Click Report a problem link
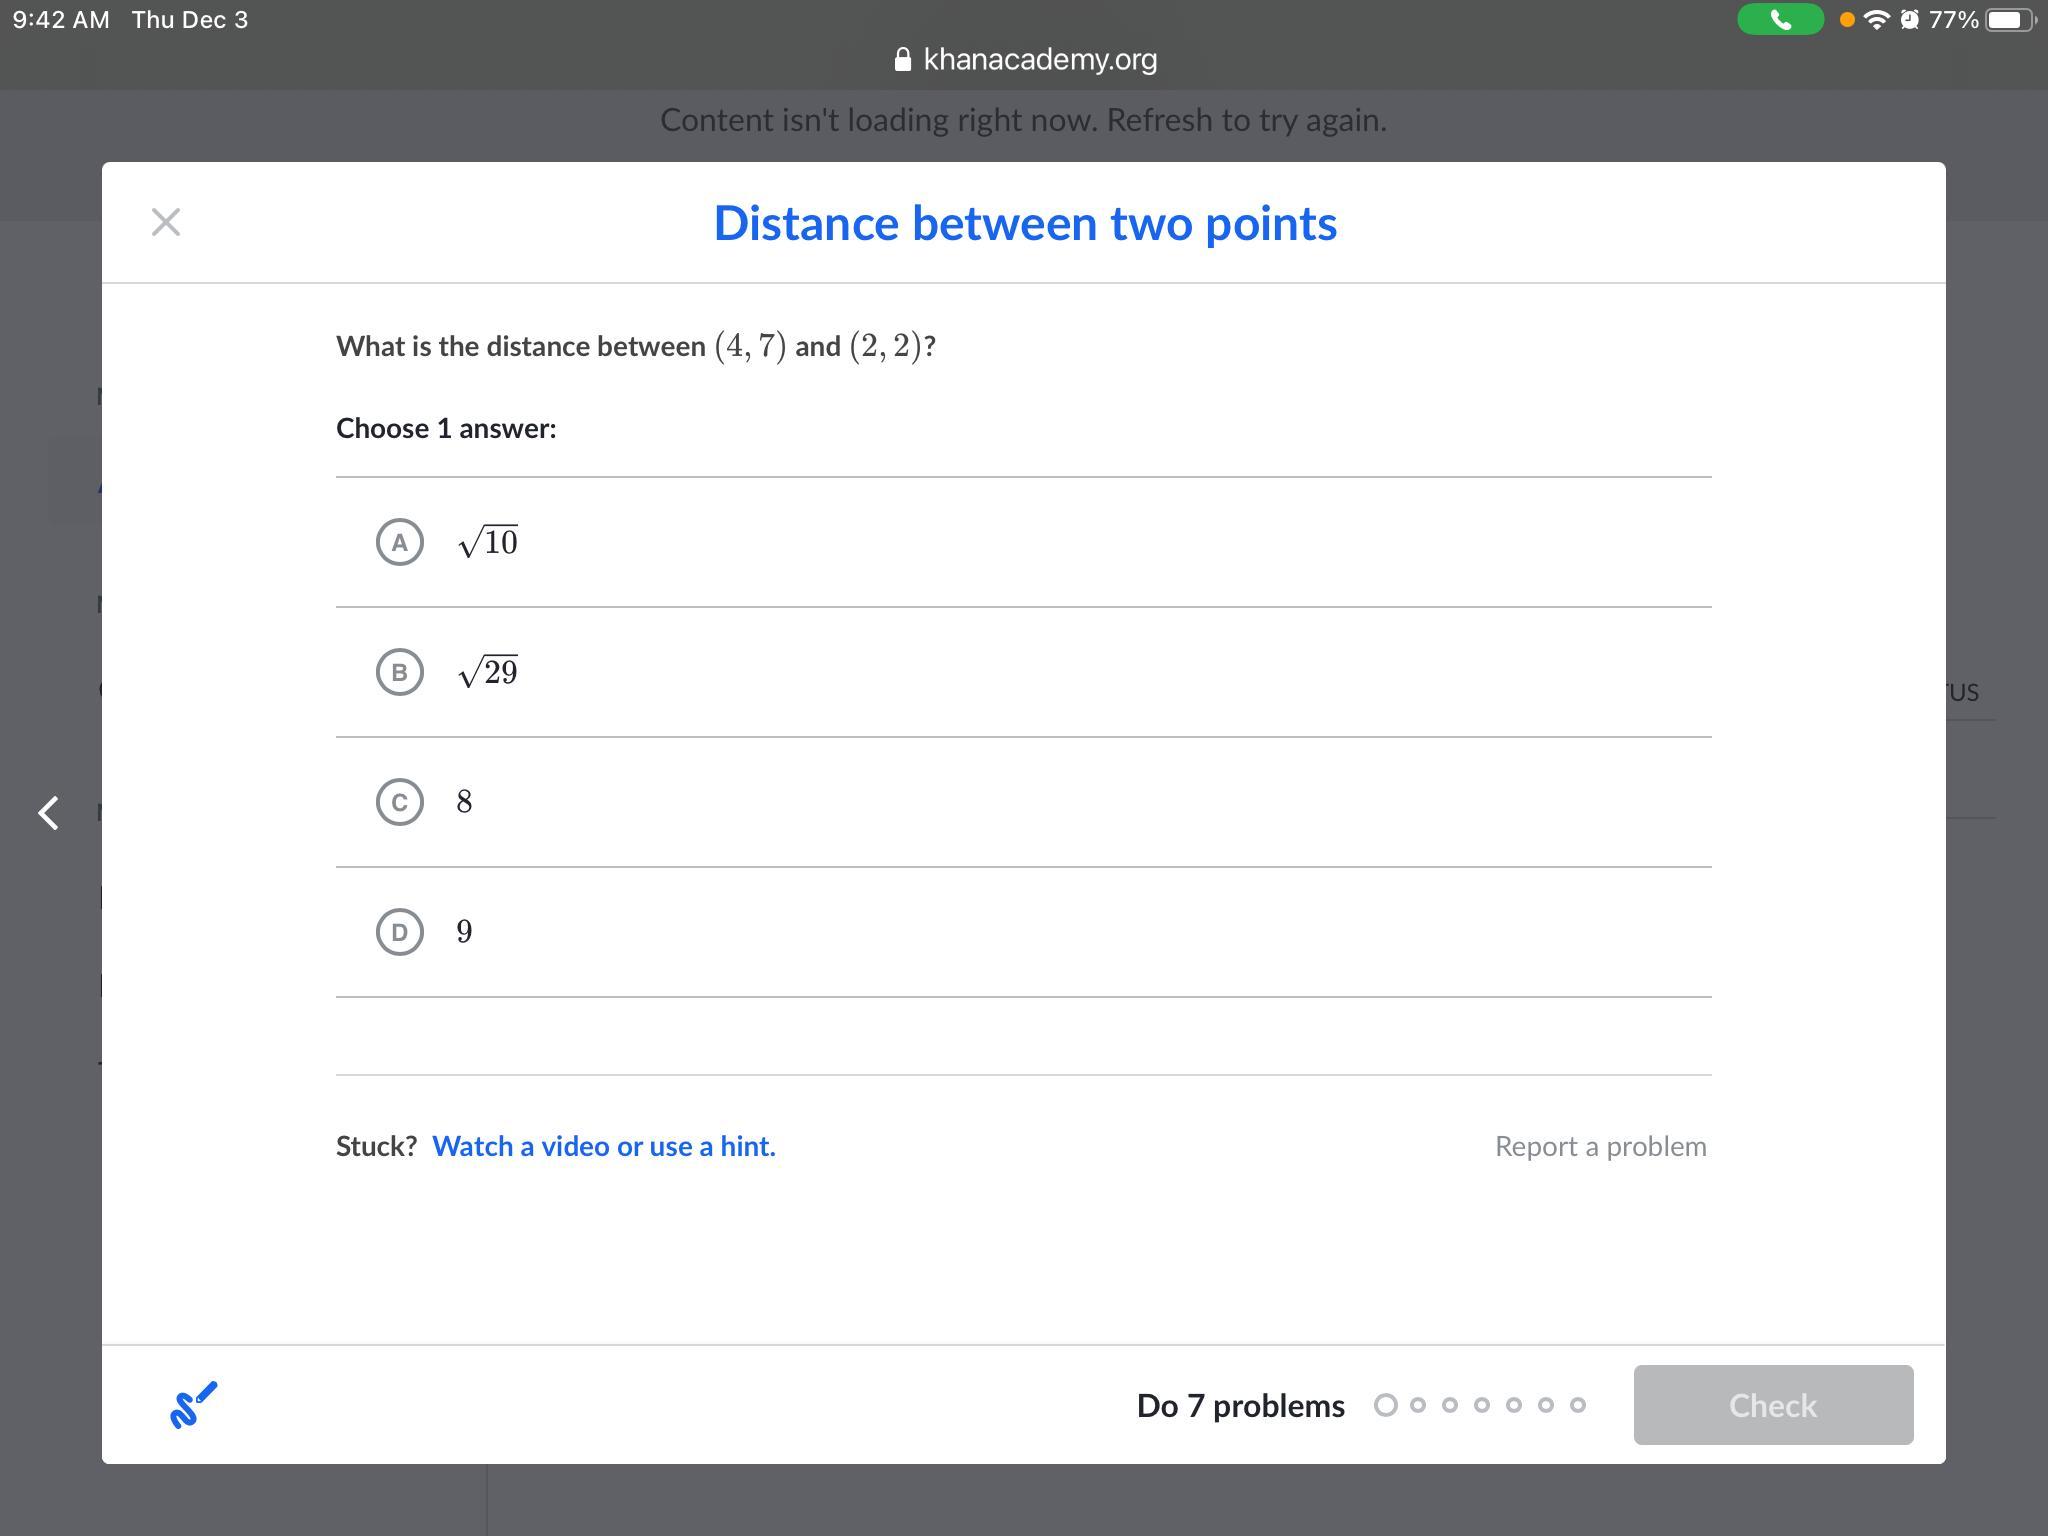Screen dimensions: 2048x1536 pyautogui.click(x=1600, y=1146)
